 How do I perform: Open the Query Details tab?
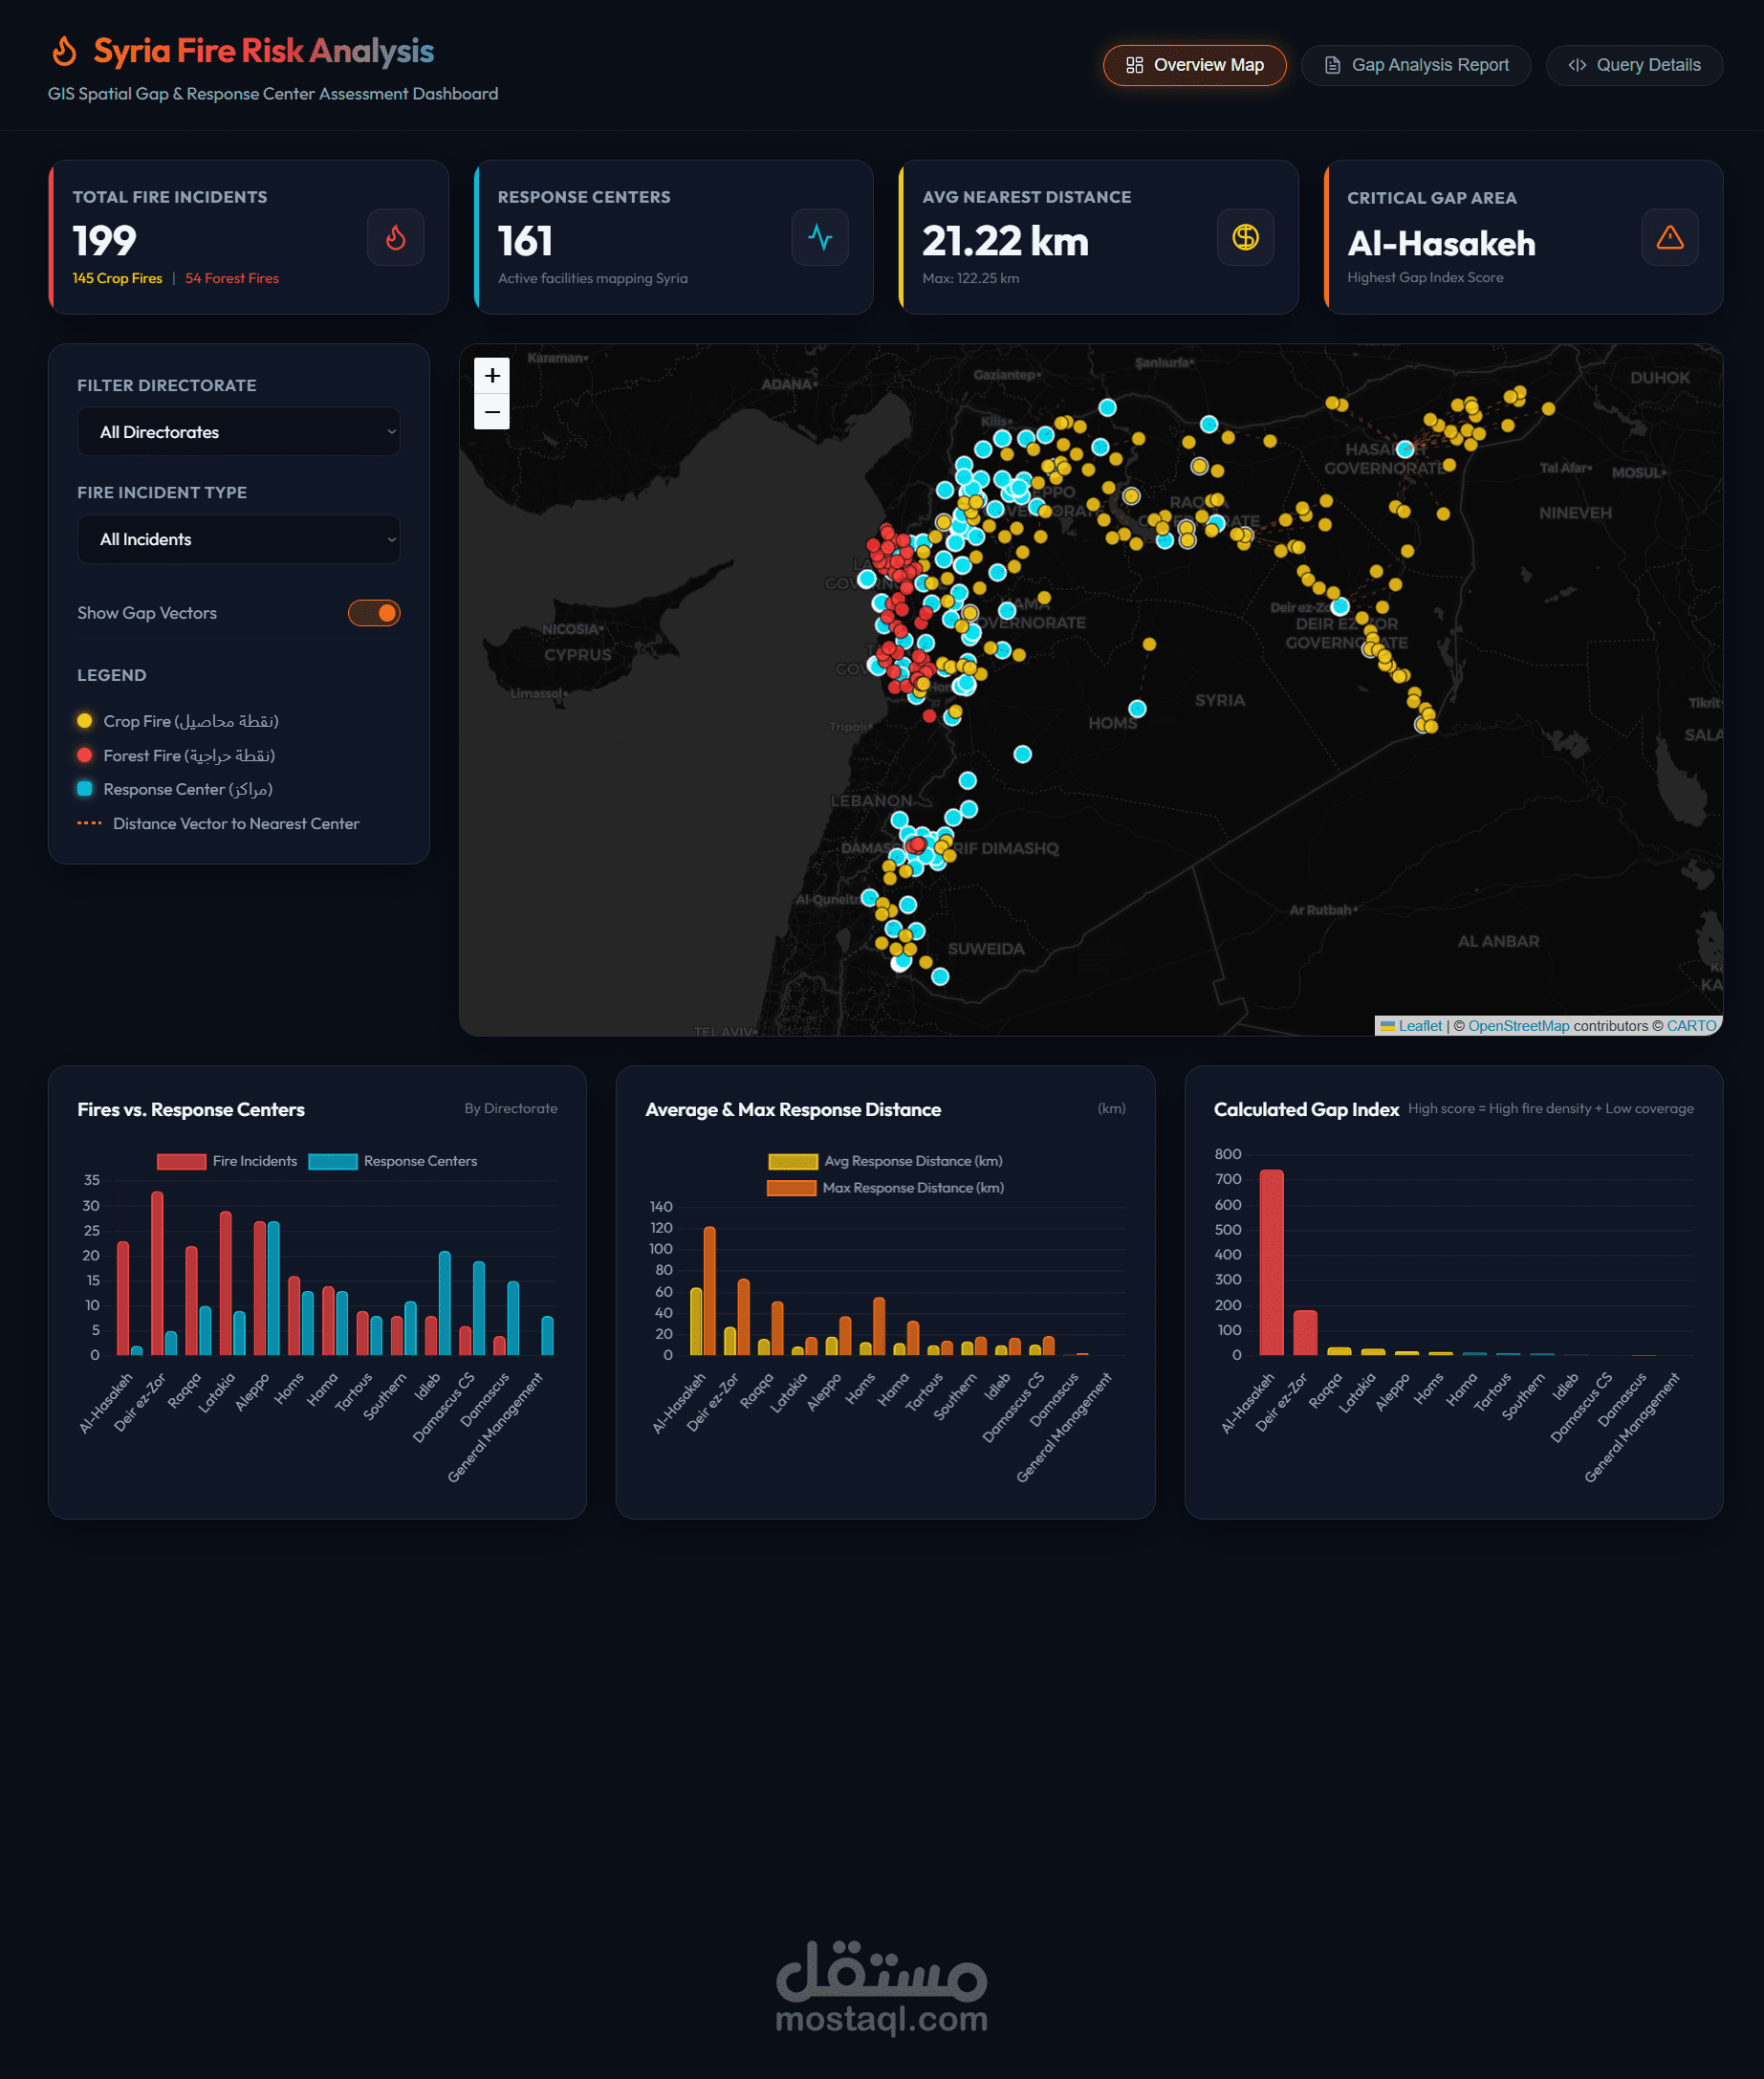1633,65
